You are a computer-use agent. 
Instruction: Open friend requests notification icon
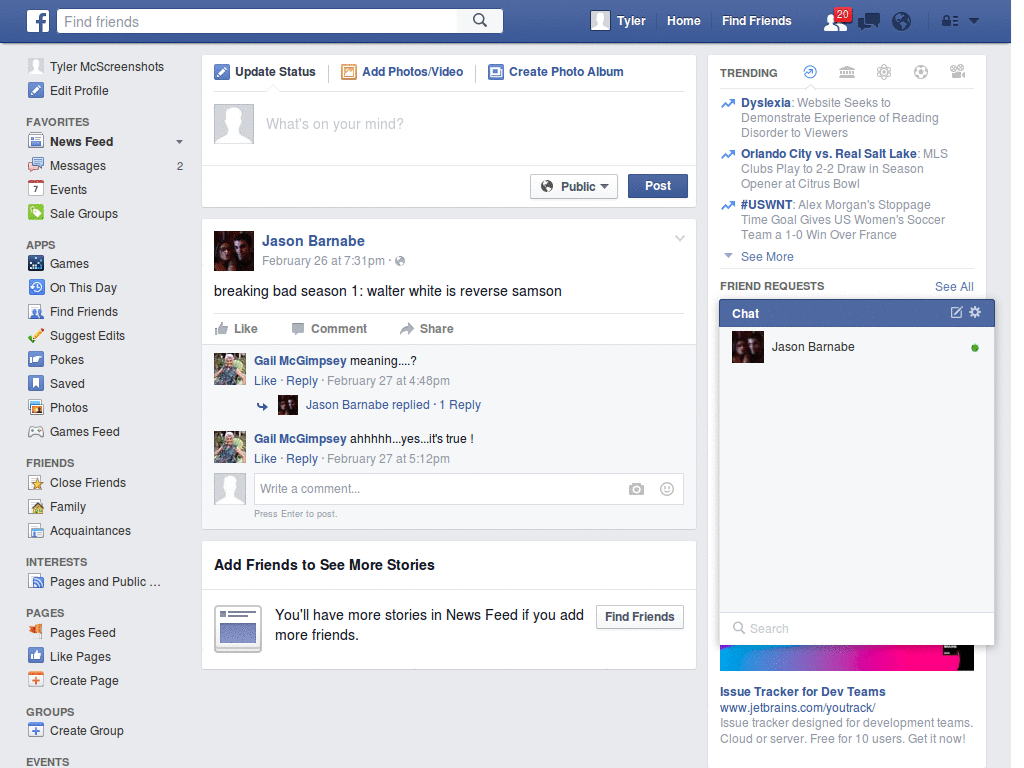point(836,21)
